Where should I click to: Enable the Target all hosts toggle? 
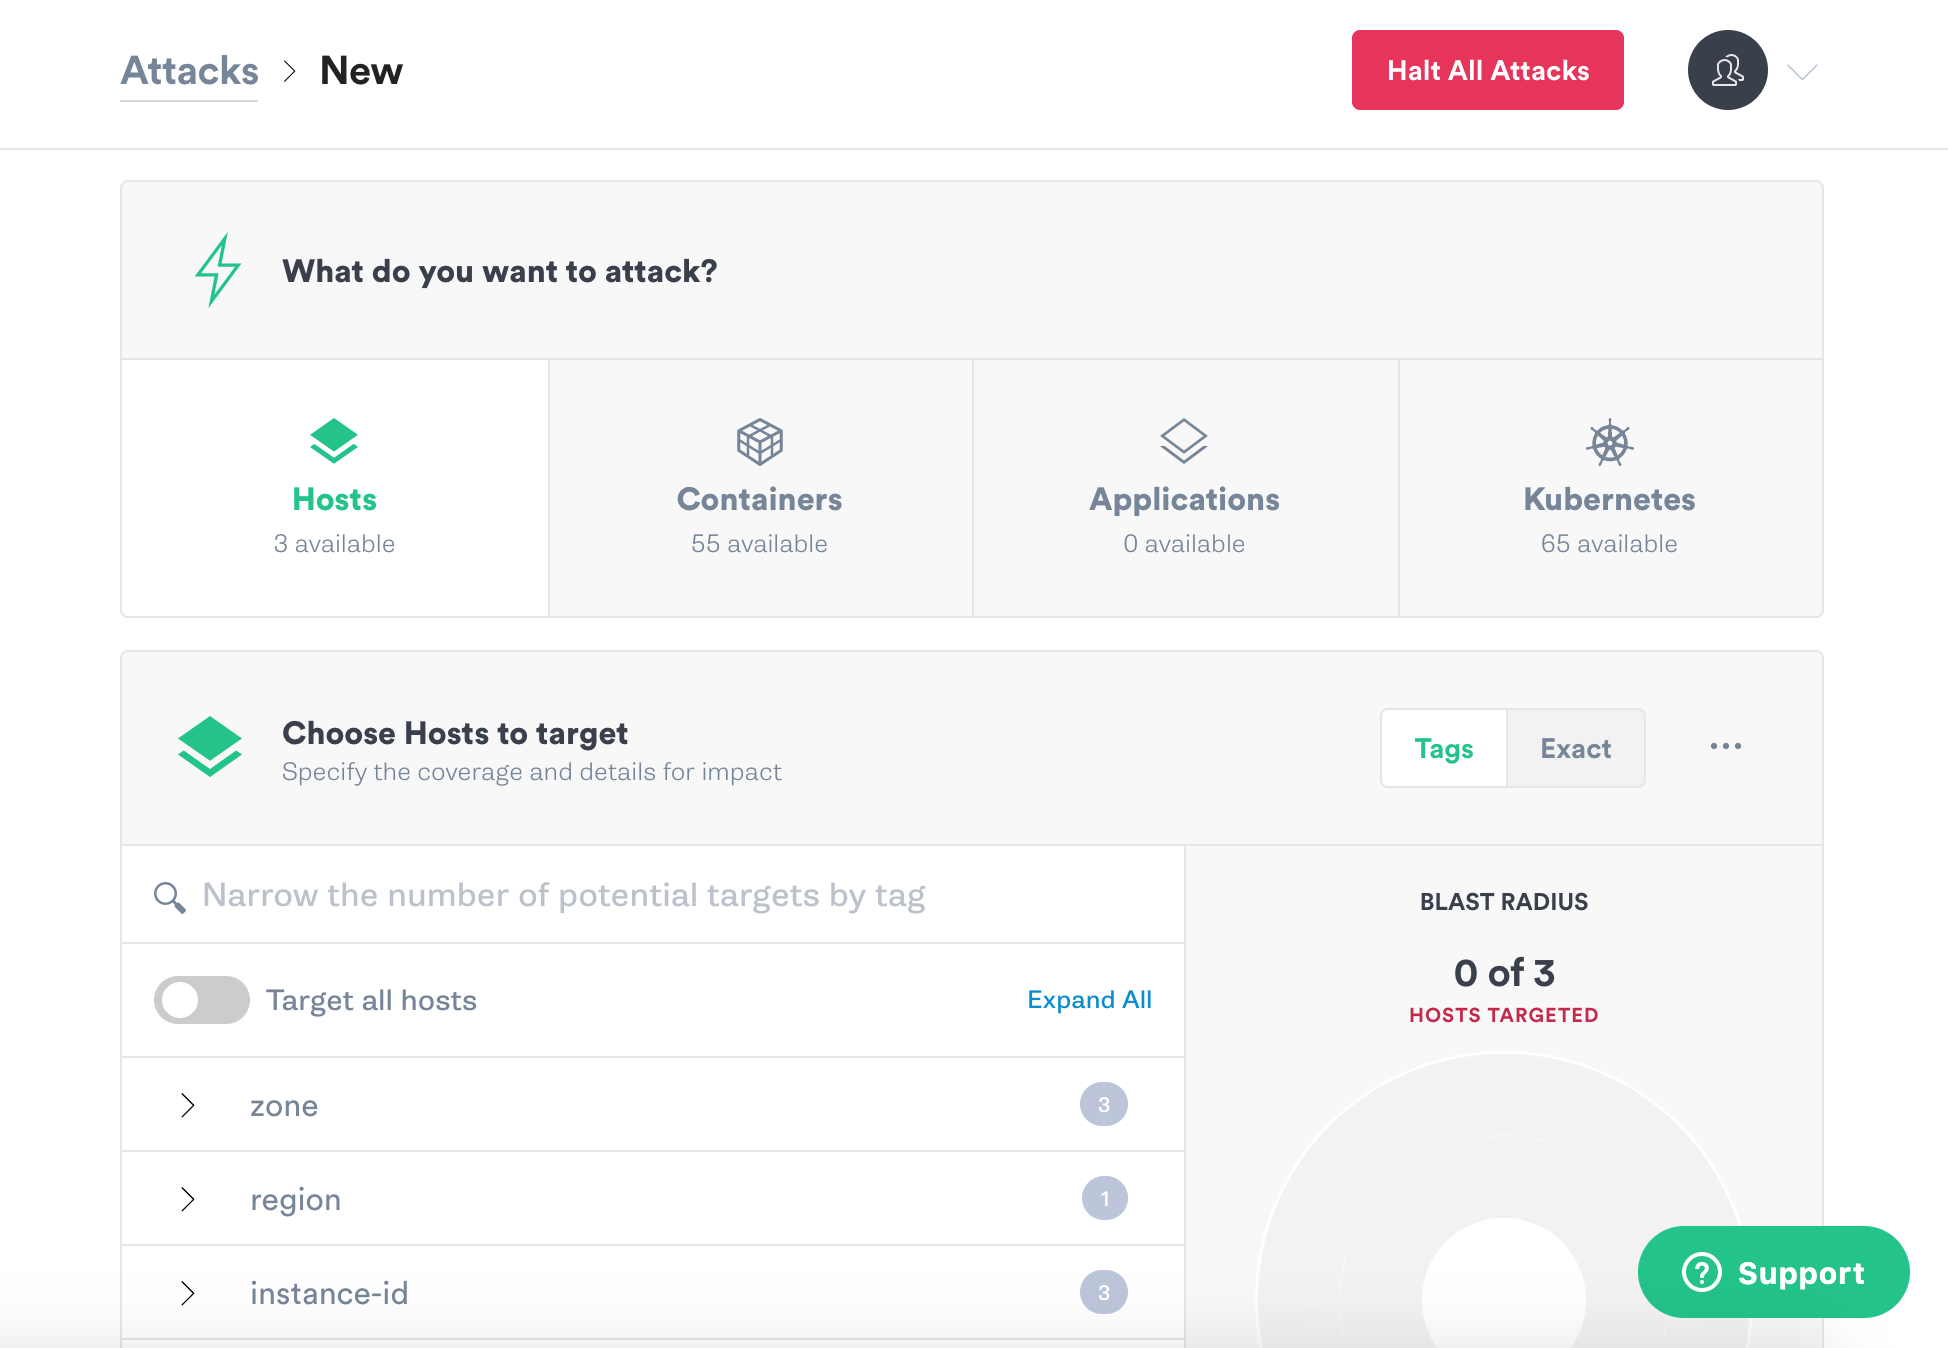coord(201,999)
